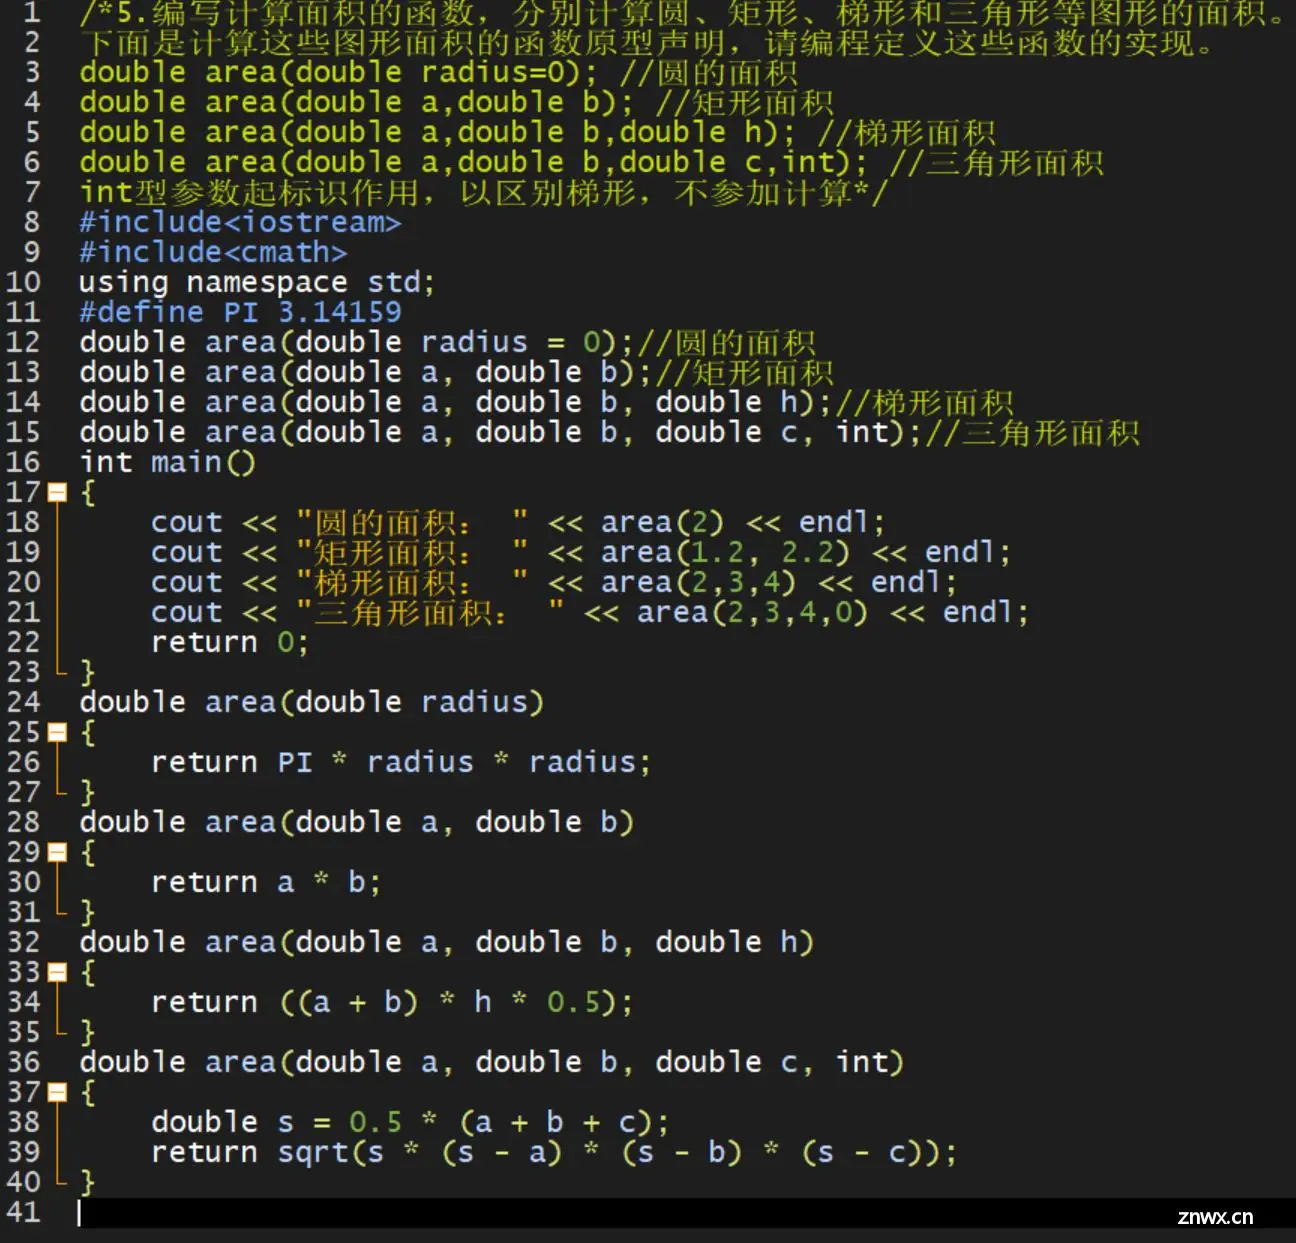
Task: Click '#define PI 3.14159' line
Action: point(240,312)
